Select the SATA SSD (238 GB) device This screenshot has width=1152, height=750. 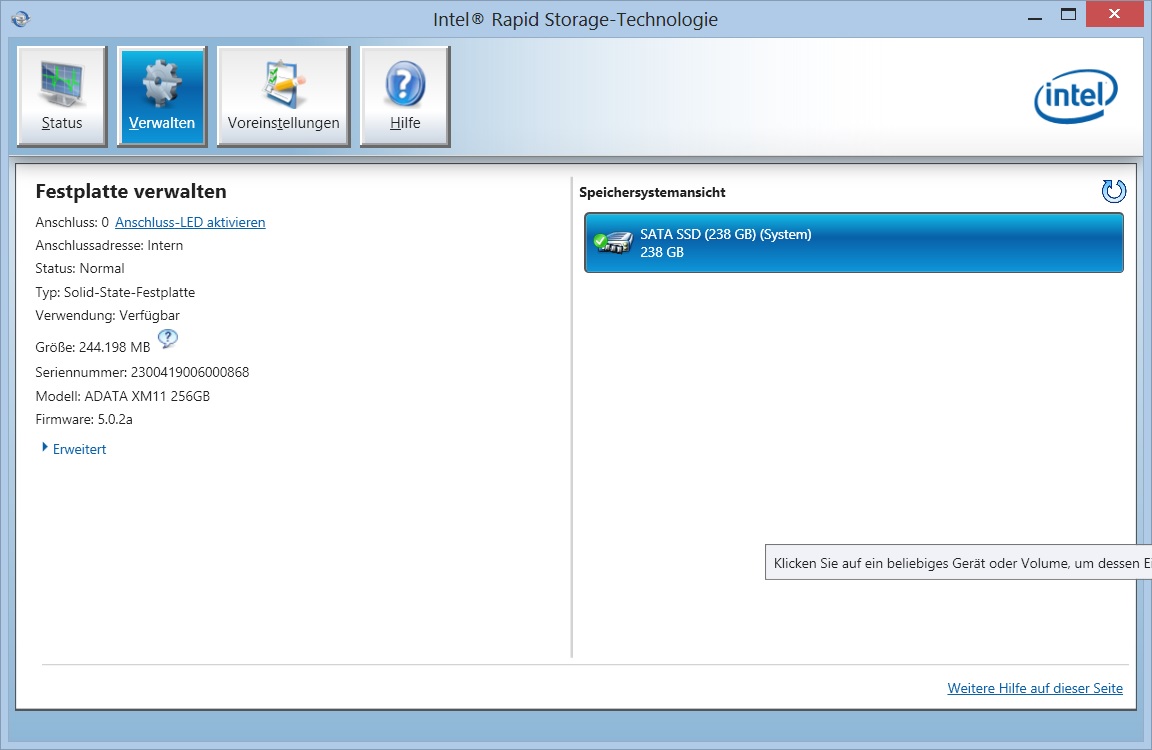point(854,242)
